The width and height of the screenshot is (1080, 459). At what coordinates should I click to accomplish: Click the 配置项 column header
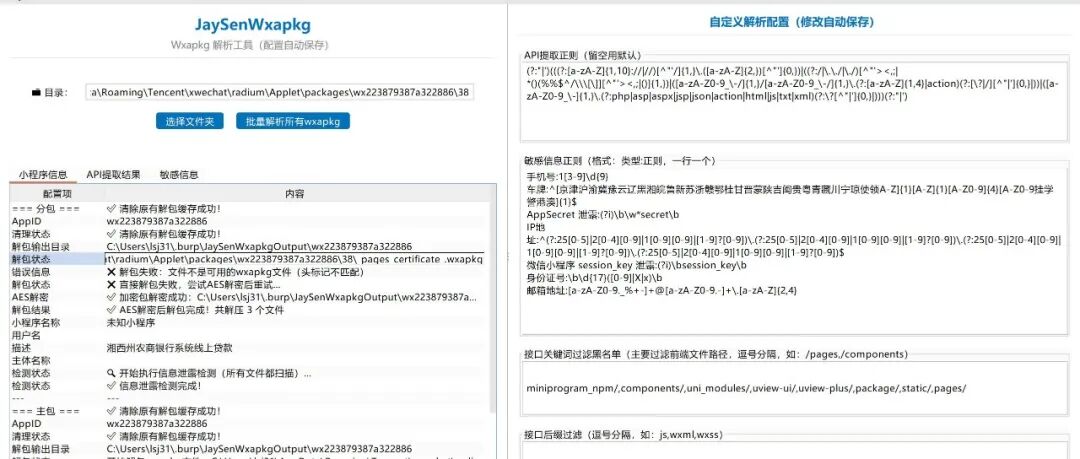click(56, 194)
